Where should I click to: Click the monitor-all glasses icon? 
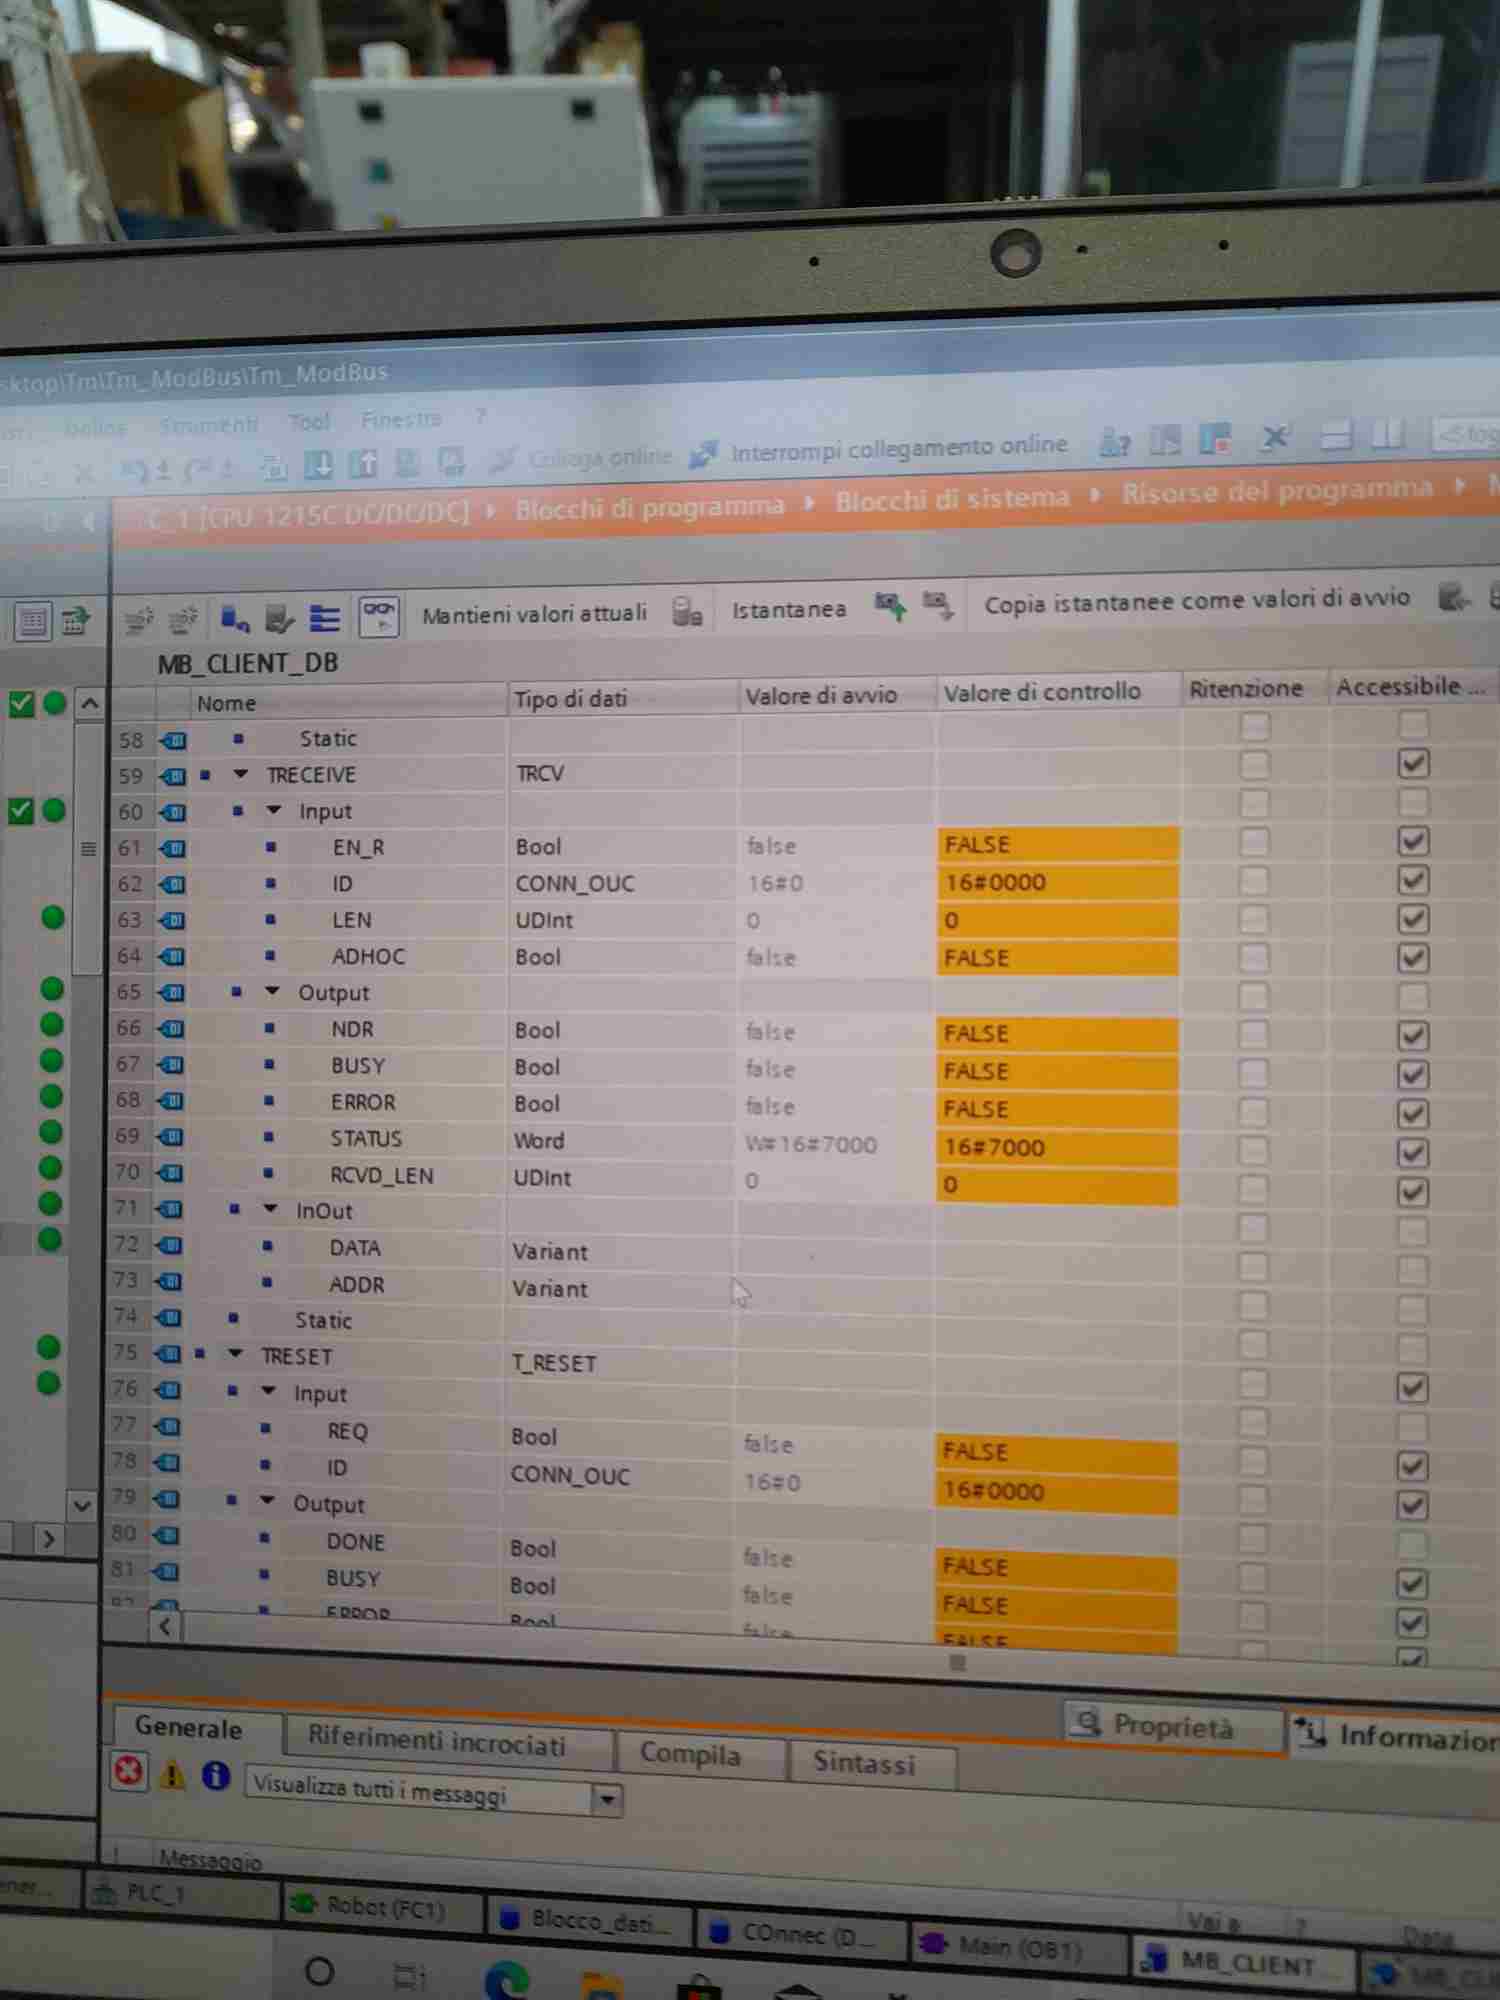[379, 616]
